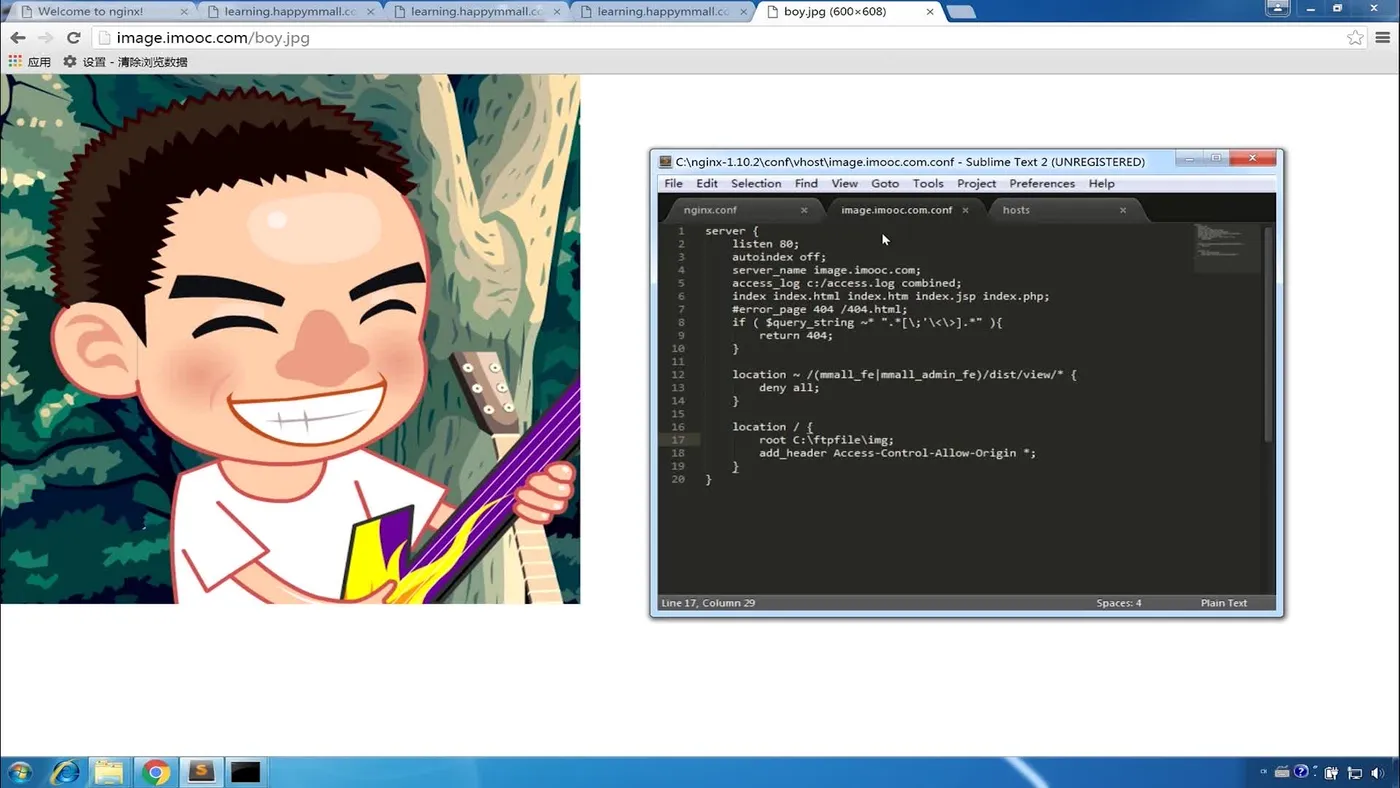Close the Welcome to nginx! tab
This screenshot has width=1400, height=788.
pos(184,12)
